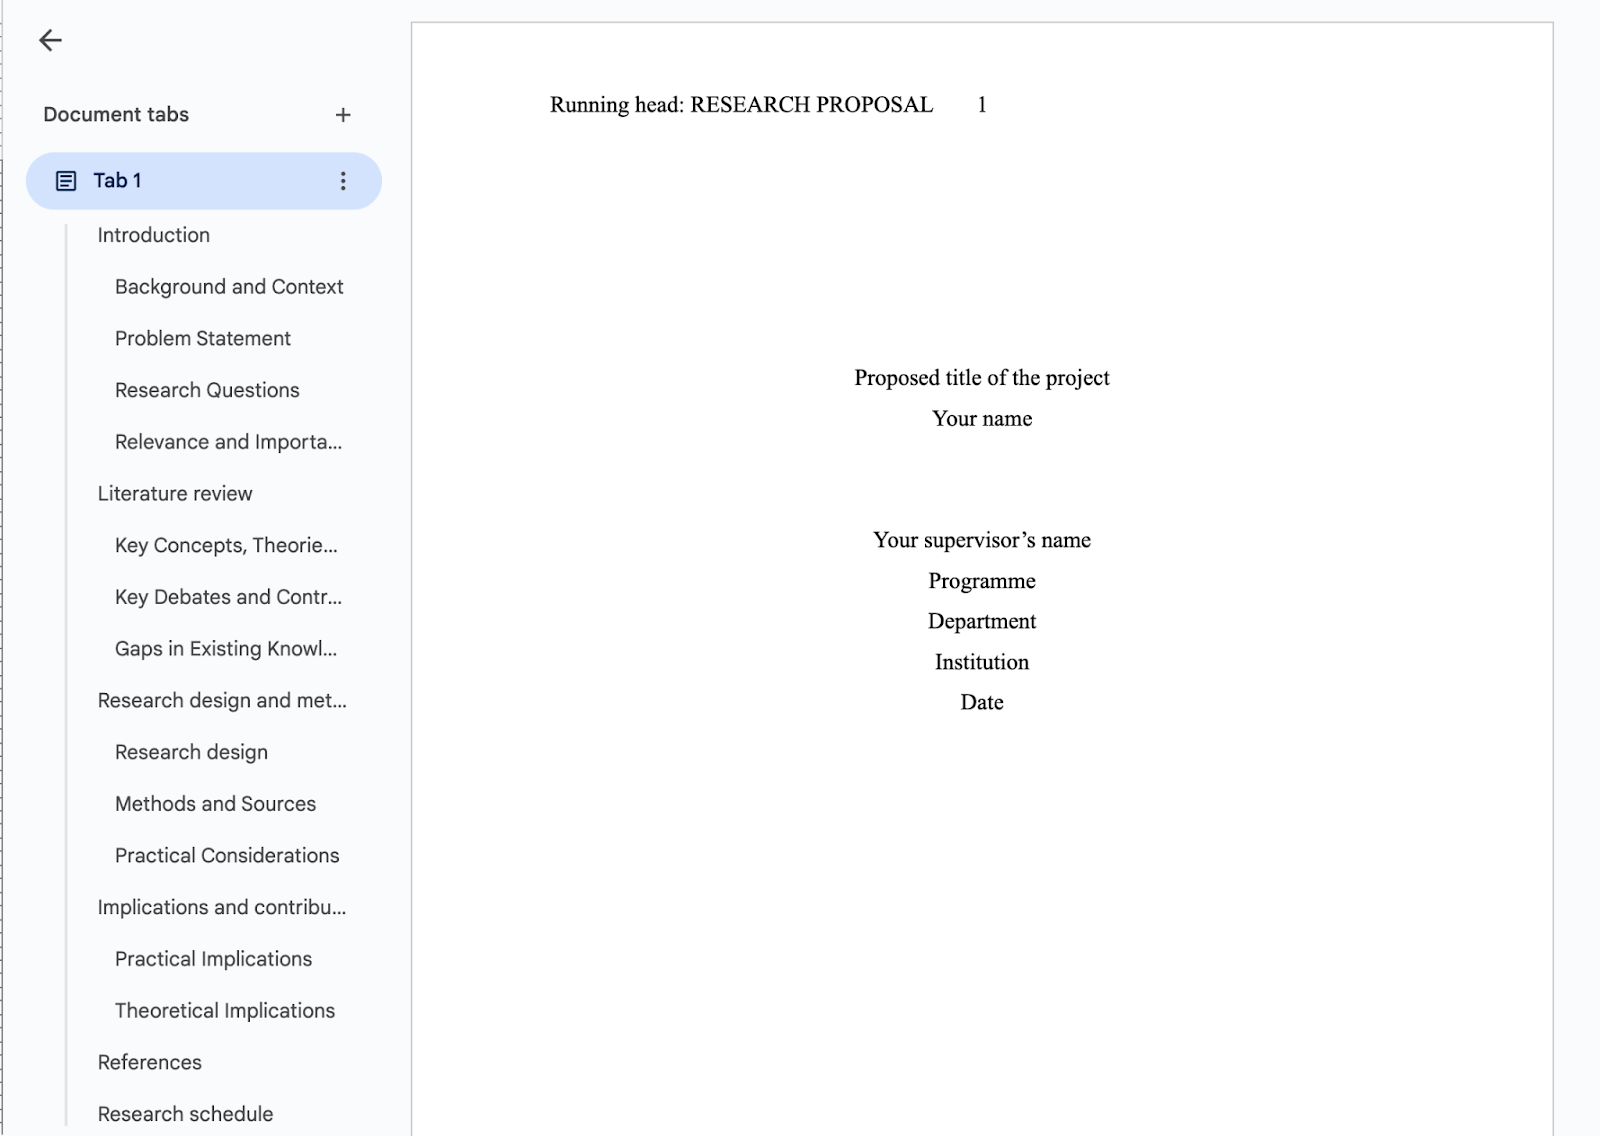Navigate to the Literature review heading

coord(175,493)
